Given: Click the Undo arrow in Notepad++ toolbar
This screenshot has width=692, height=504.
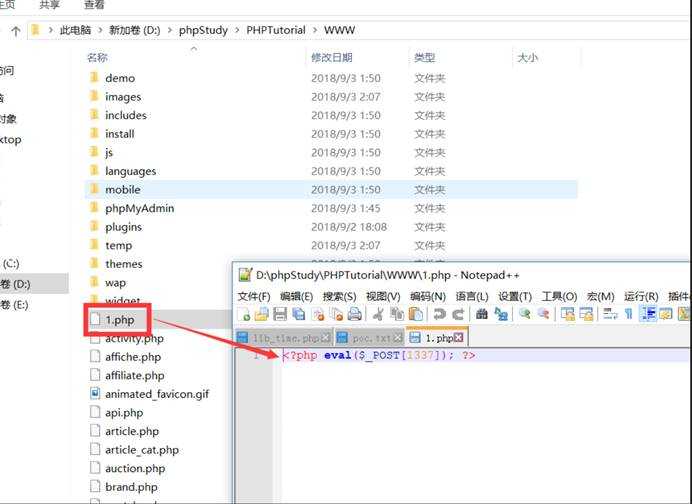Looking at the screenshot, I should (x=439, y=314).
